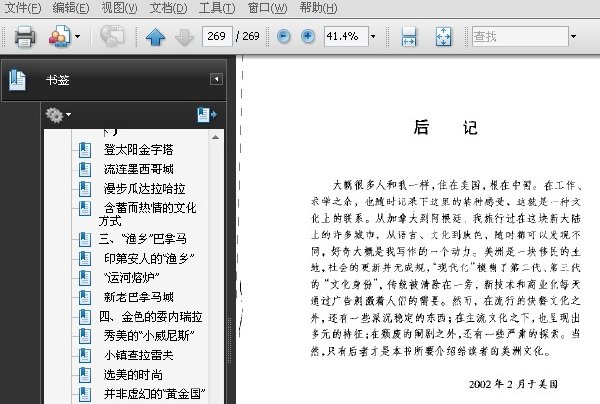Screen dimensions: 600x404
Task: Click the 后记 heading on the page
Action: pos(445,127)
